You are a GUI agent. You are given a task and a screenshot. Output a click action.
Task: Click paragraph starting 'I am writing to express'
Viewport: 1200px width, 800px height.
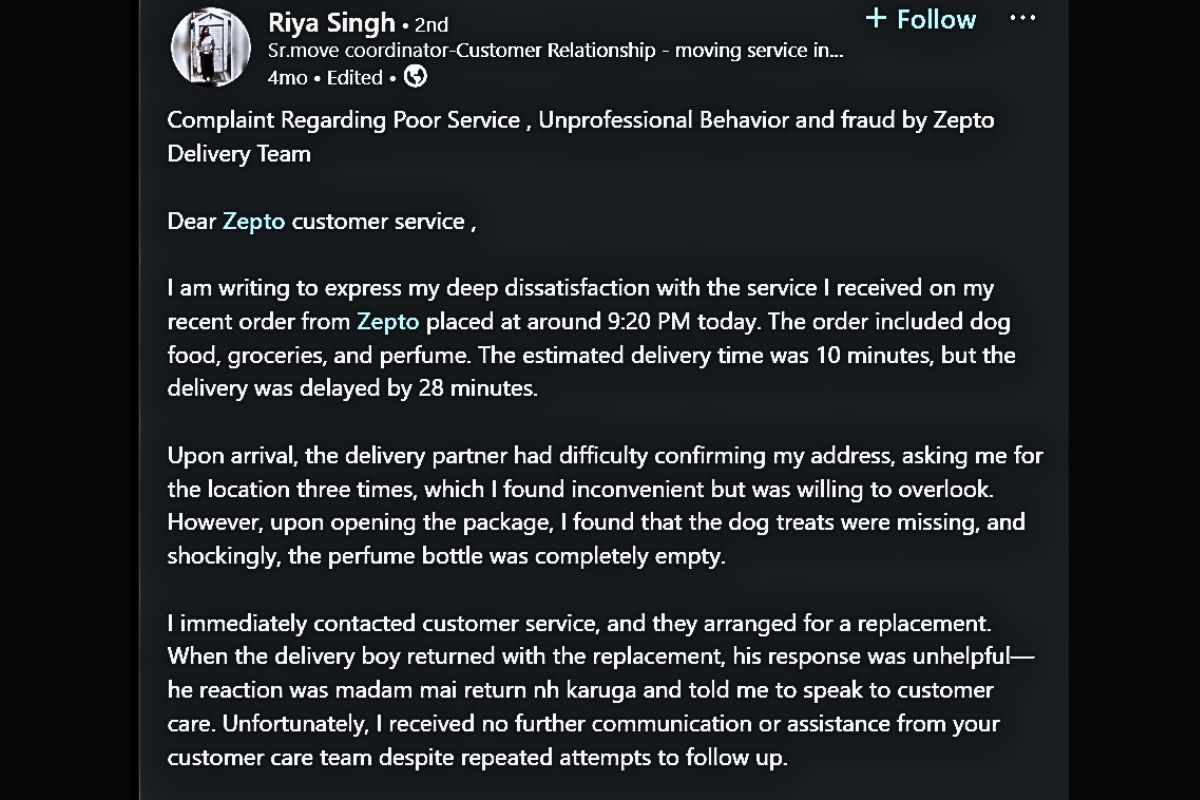[x=580, y=289]
